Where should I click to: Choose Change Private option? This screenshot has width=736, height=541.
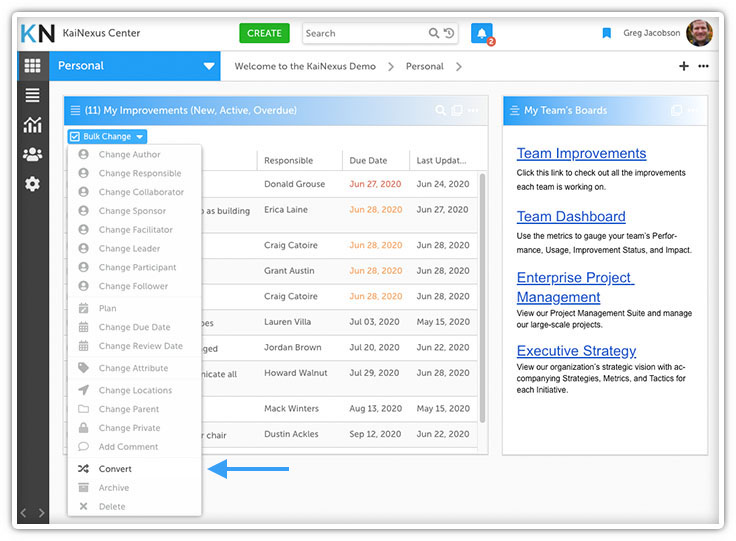(x=135, y=428)
